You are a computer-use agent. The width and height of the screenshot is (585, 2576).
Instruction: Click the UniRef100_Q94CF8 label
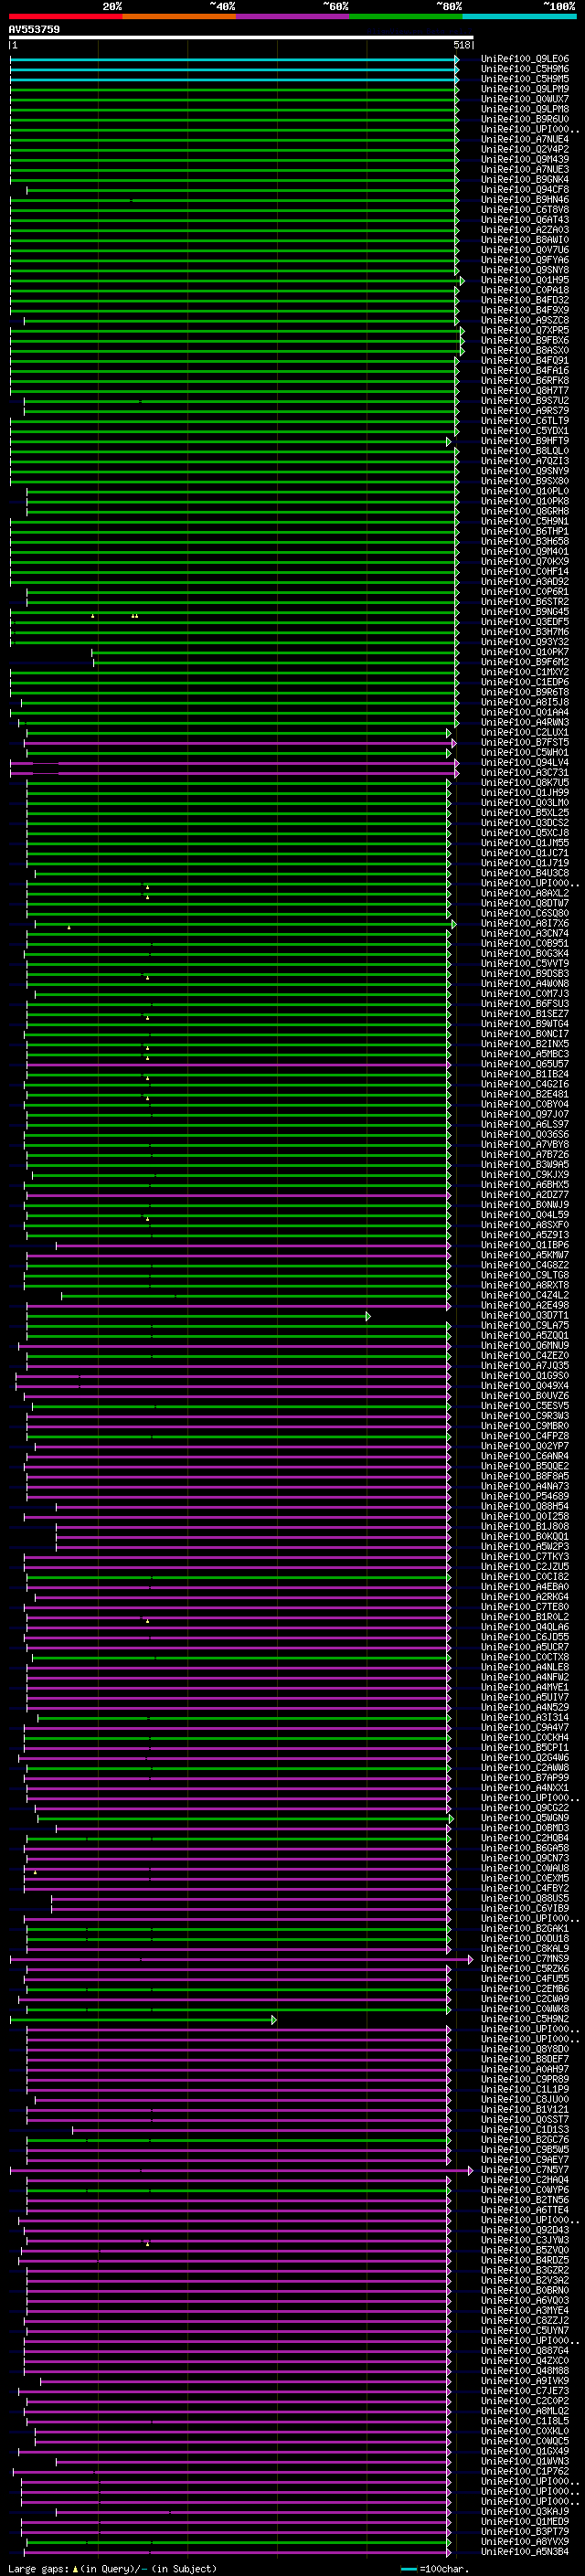click(525, 190)
